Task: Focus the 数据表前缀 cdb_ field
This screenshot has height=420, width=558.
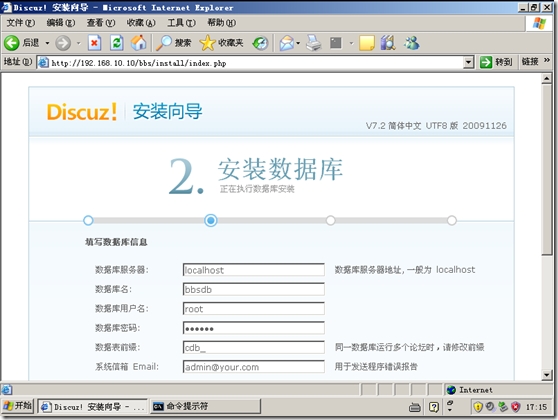Action: tap(254, 347)
